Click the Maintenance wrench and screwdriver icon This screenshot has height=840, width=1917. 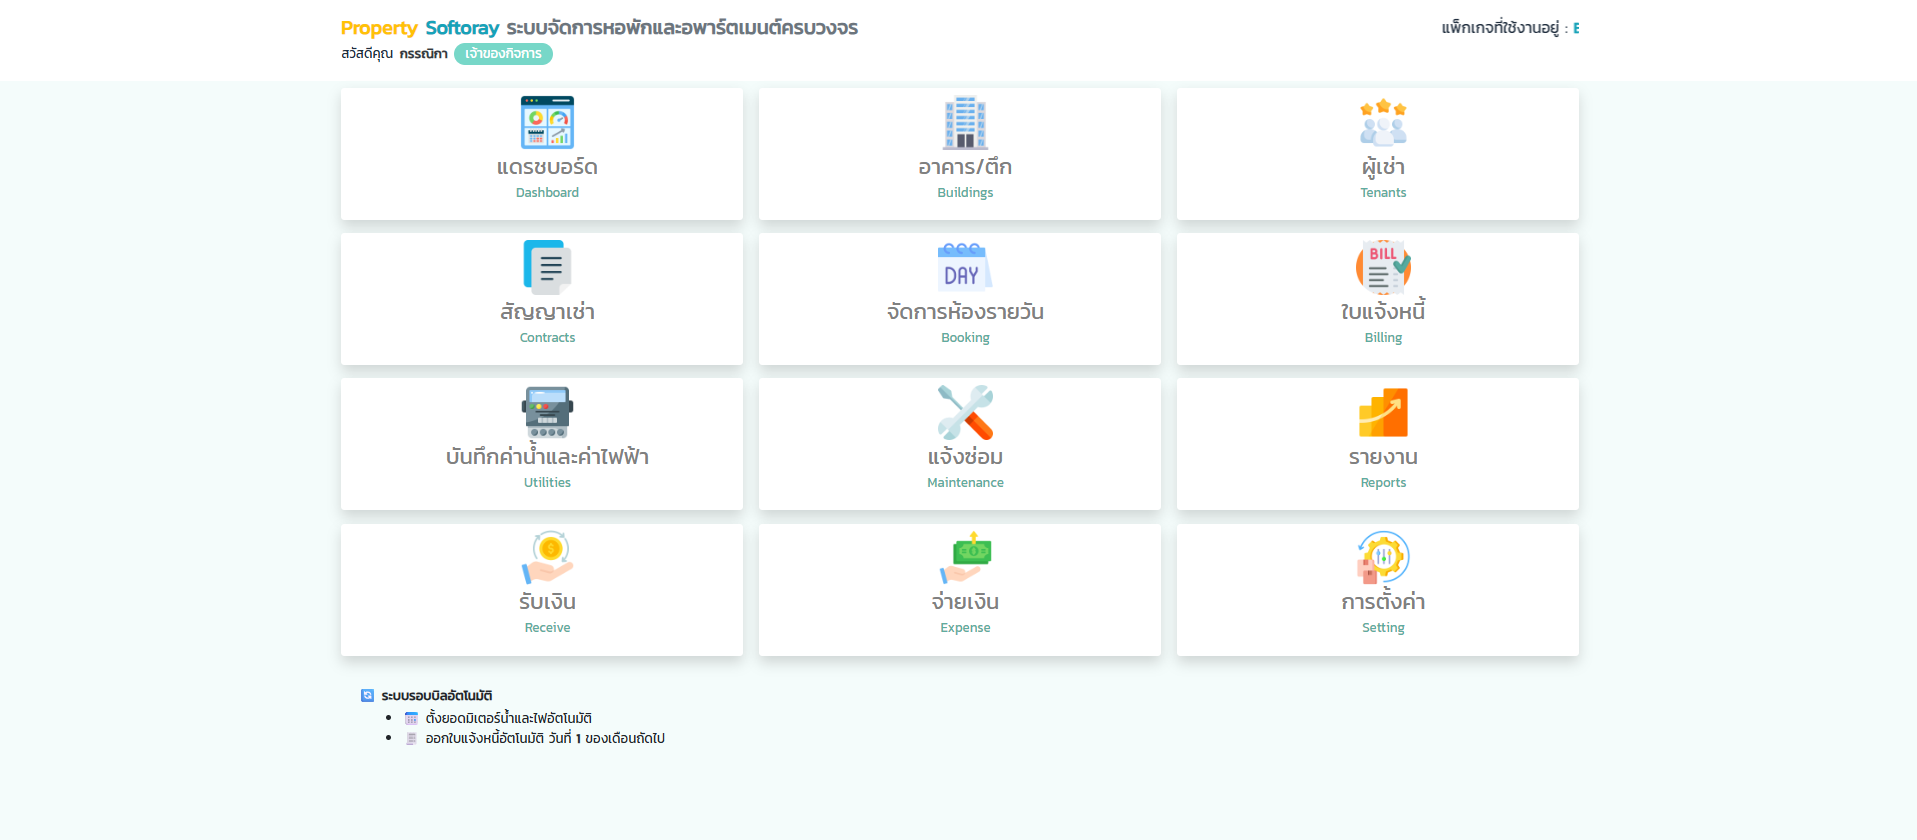coord(965,412)
